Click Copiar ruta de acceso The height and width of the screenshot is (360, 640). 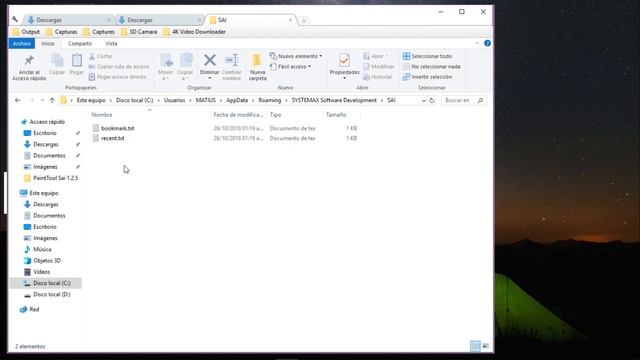119,67
